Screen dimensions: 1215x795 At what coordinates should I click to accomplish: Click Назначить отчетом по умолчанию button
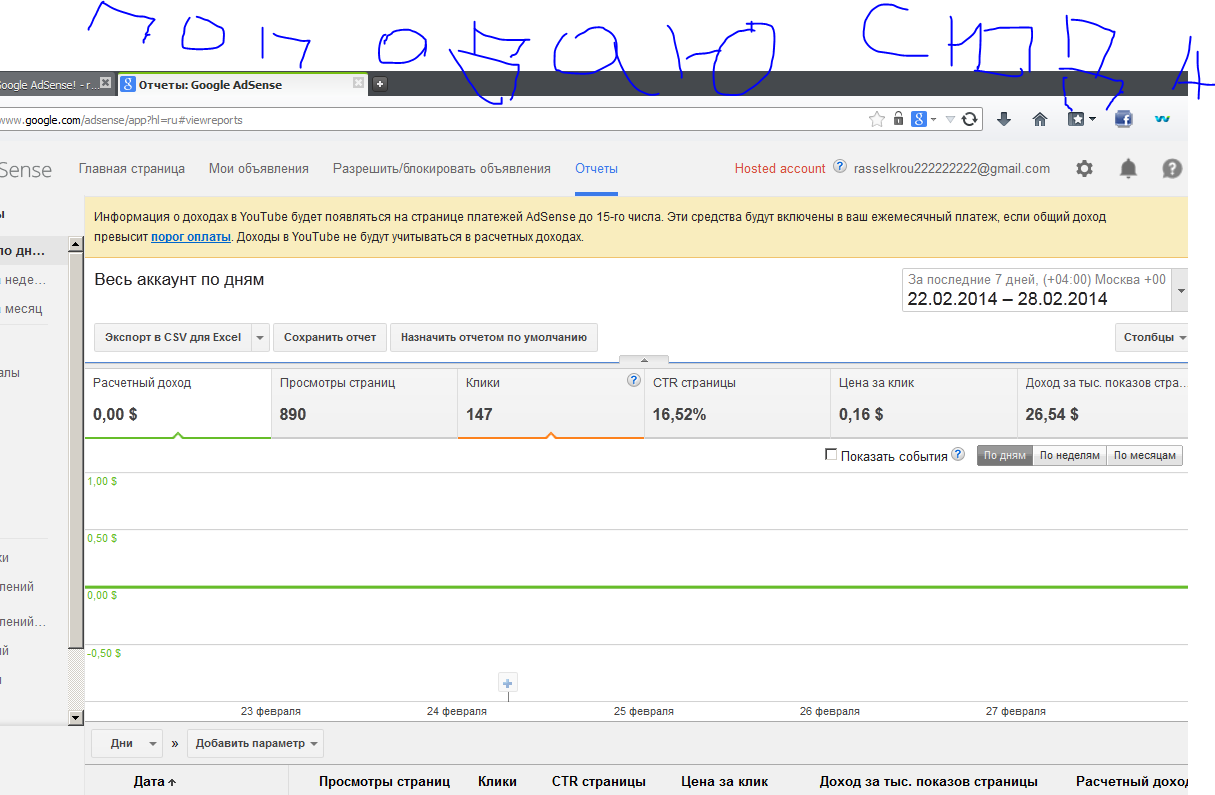[494, 337]
